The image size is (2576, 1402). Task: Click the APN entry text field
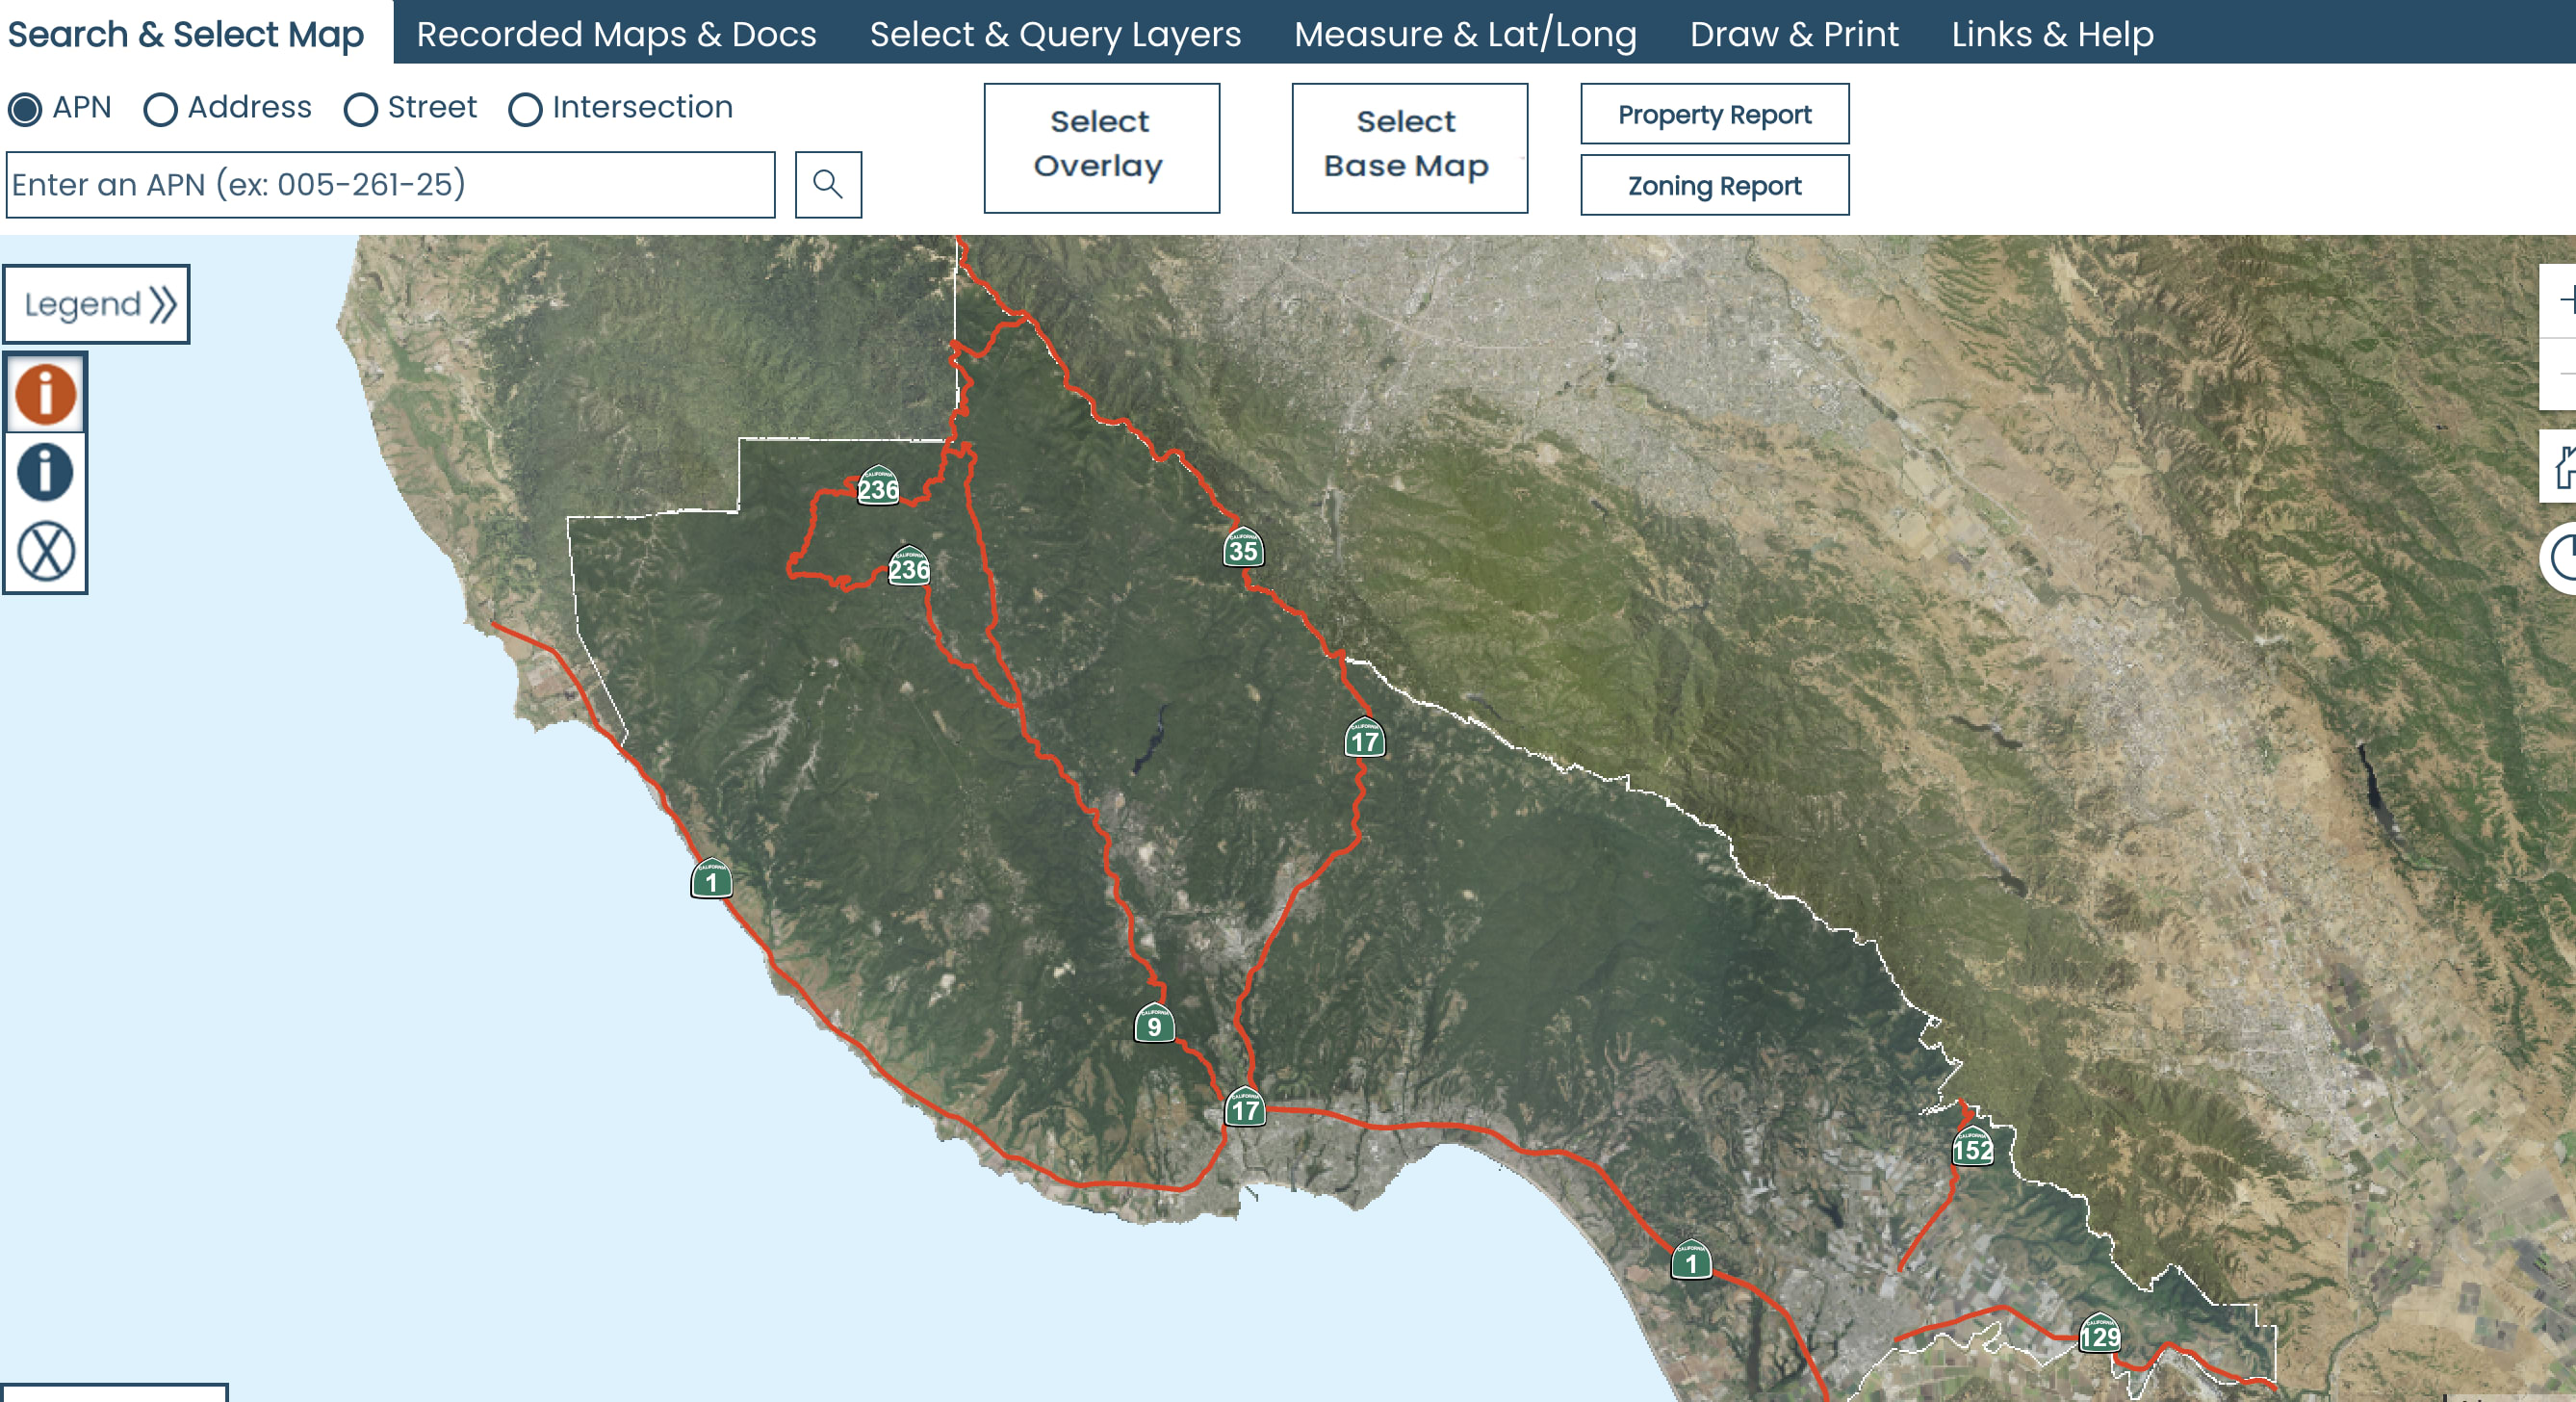[x=390, y=185]
